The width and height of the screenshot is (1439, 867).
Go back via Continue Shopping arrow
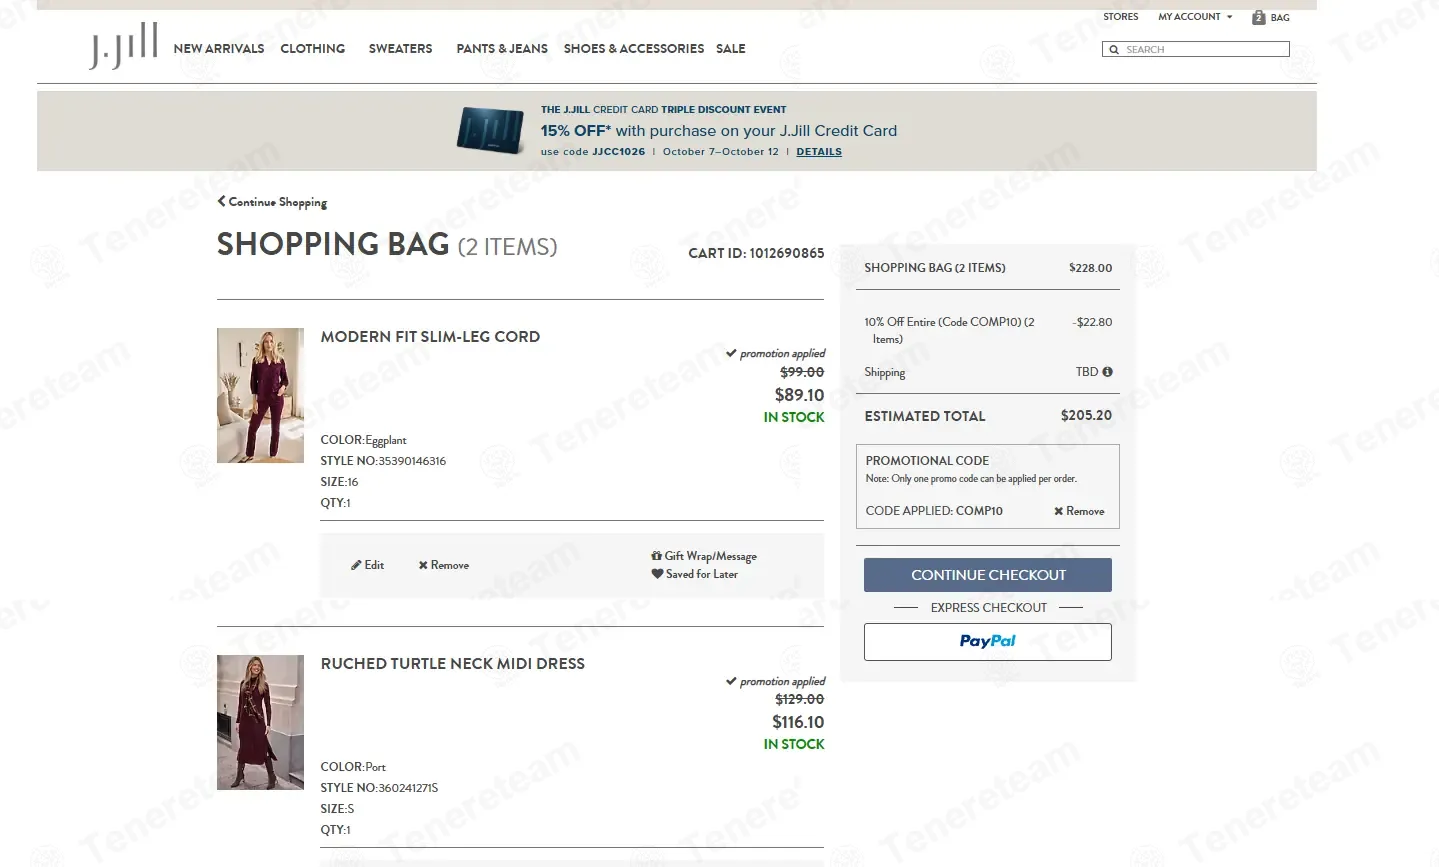point(272,202)
